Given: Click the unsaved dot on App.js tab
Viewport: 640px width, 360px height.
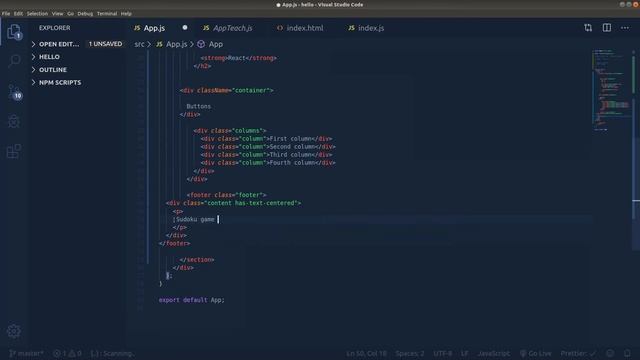Looking at the screenshot, I should 185,28.
